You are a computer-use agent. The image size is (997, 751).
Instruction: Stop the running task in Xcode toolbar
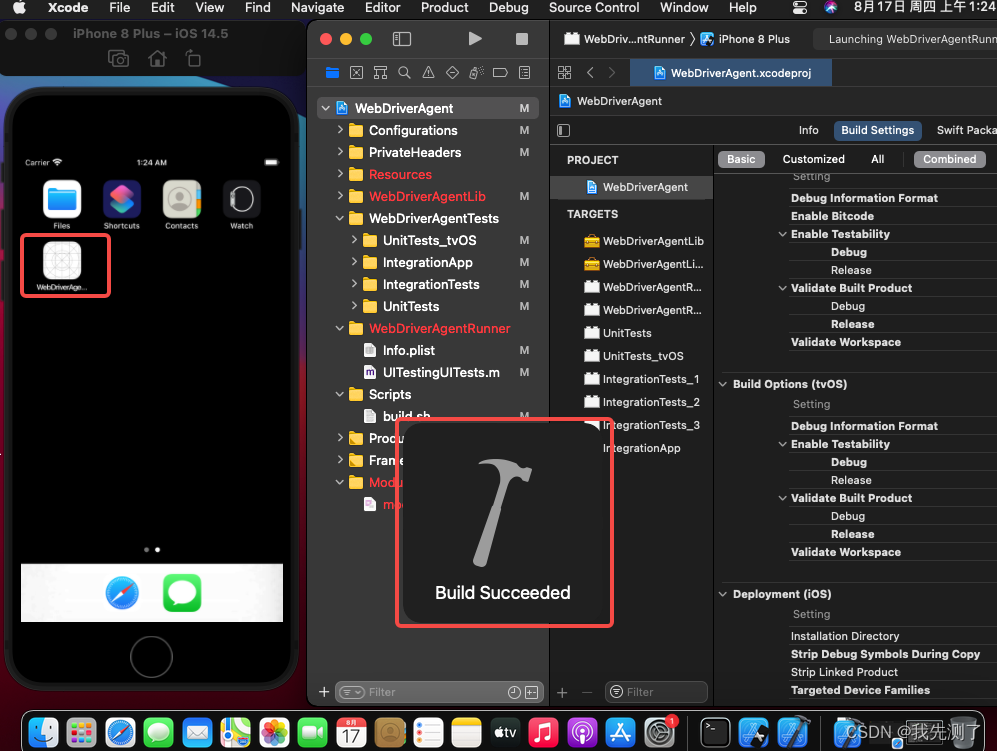pyautogui.click(x=521, y=39)
